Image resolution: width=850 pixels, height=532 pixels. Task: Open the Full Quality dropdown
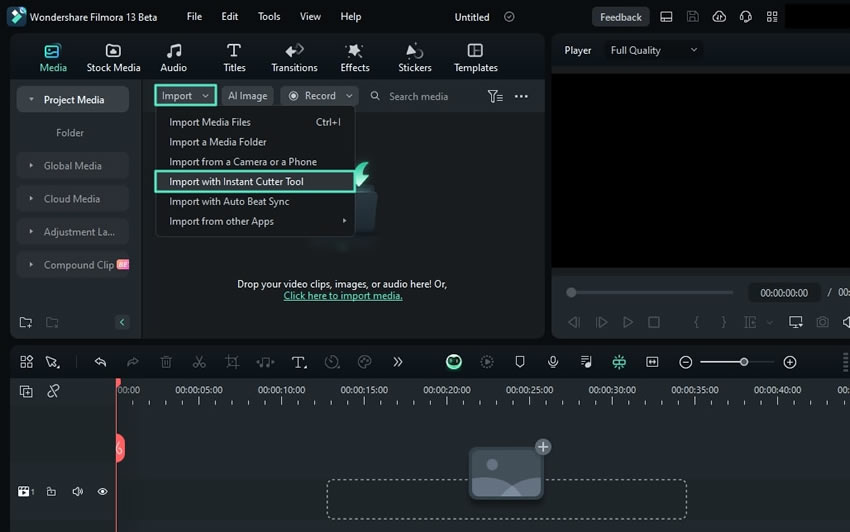[x=653, y=50]
